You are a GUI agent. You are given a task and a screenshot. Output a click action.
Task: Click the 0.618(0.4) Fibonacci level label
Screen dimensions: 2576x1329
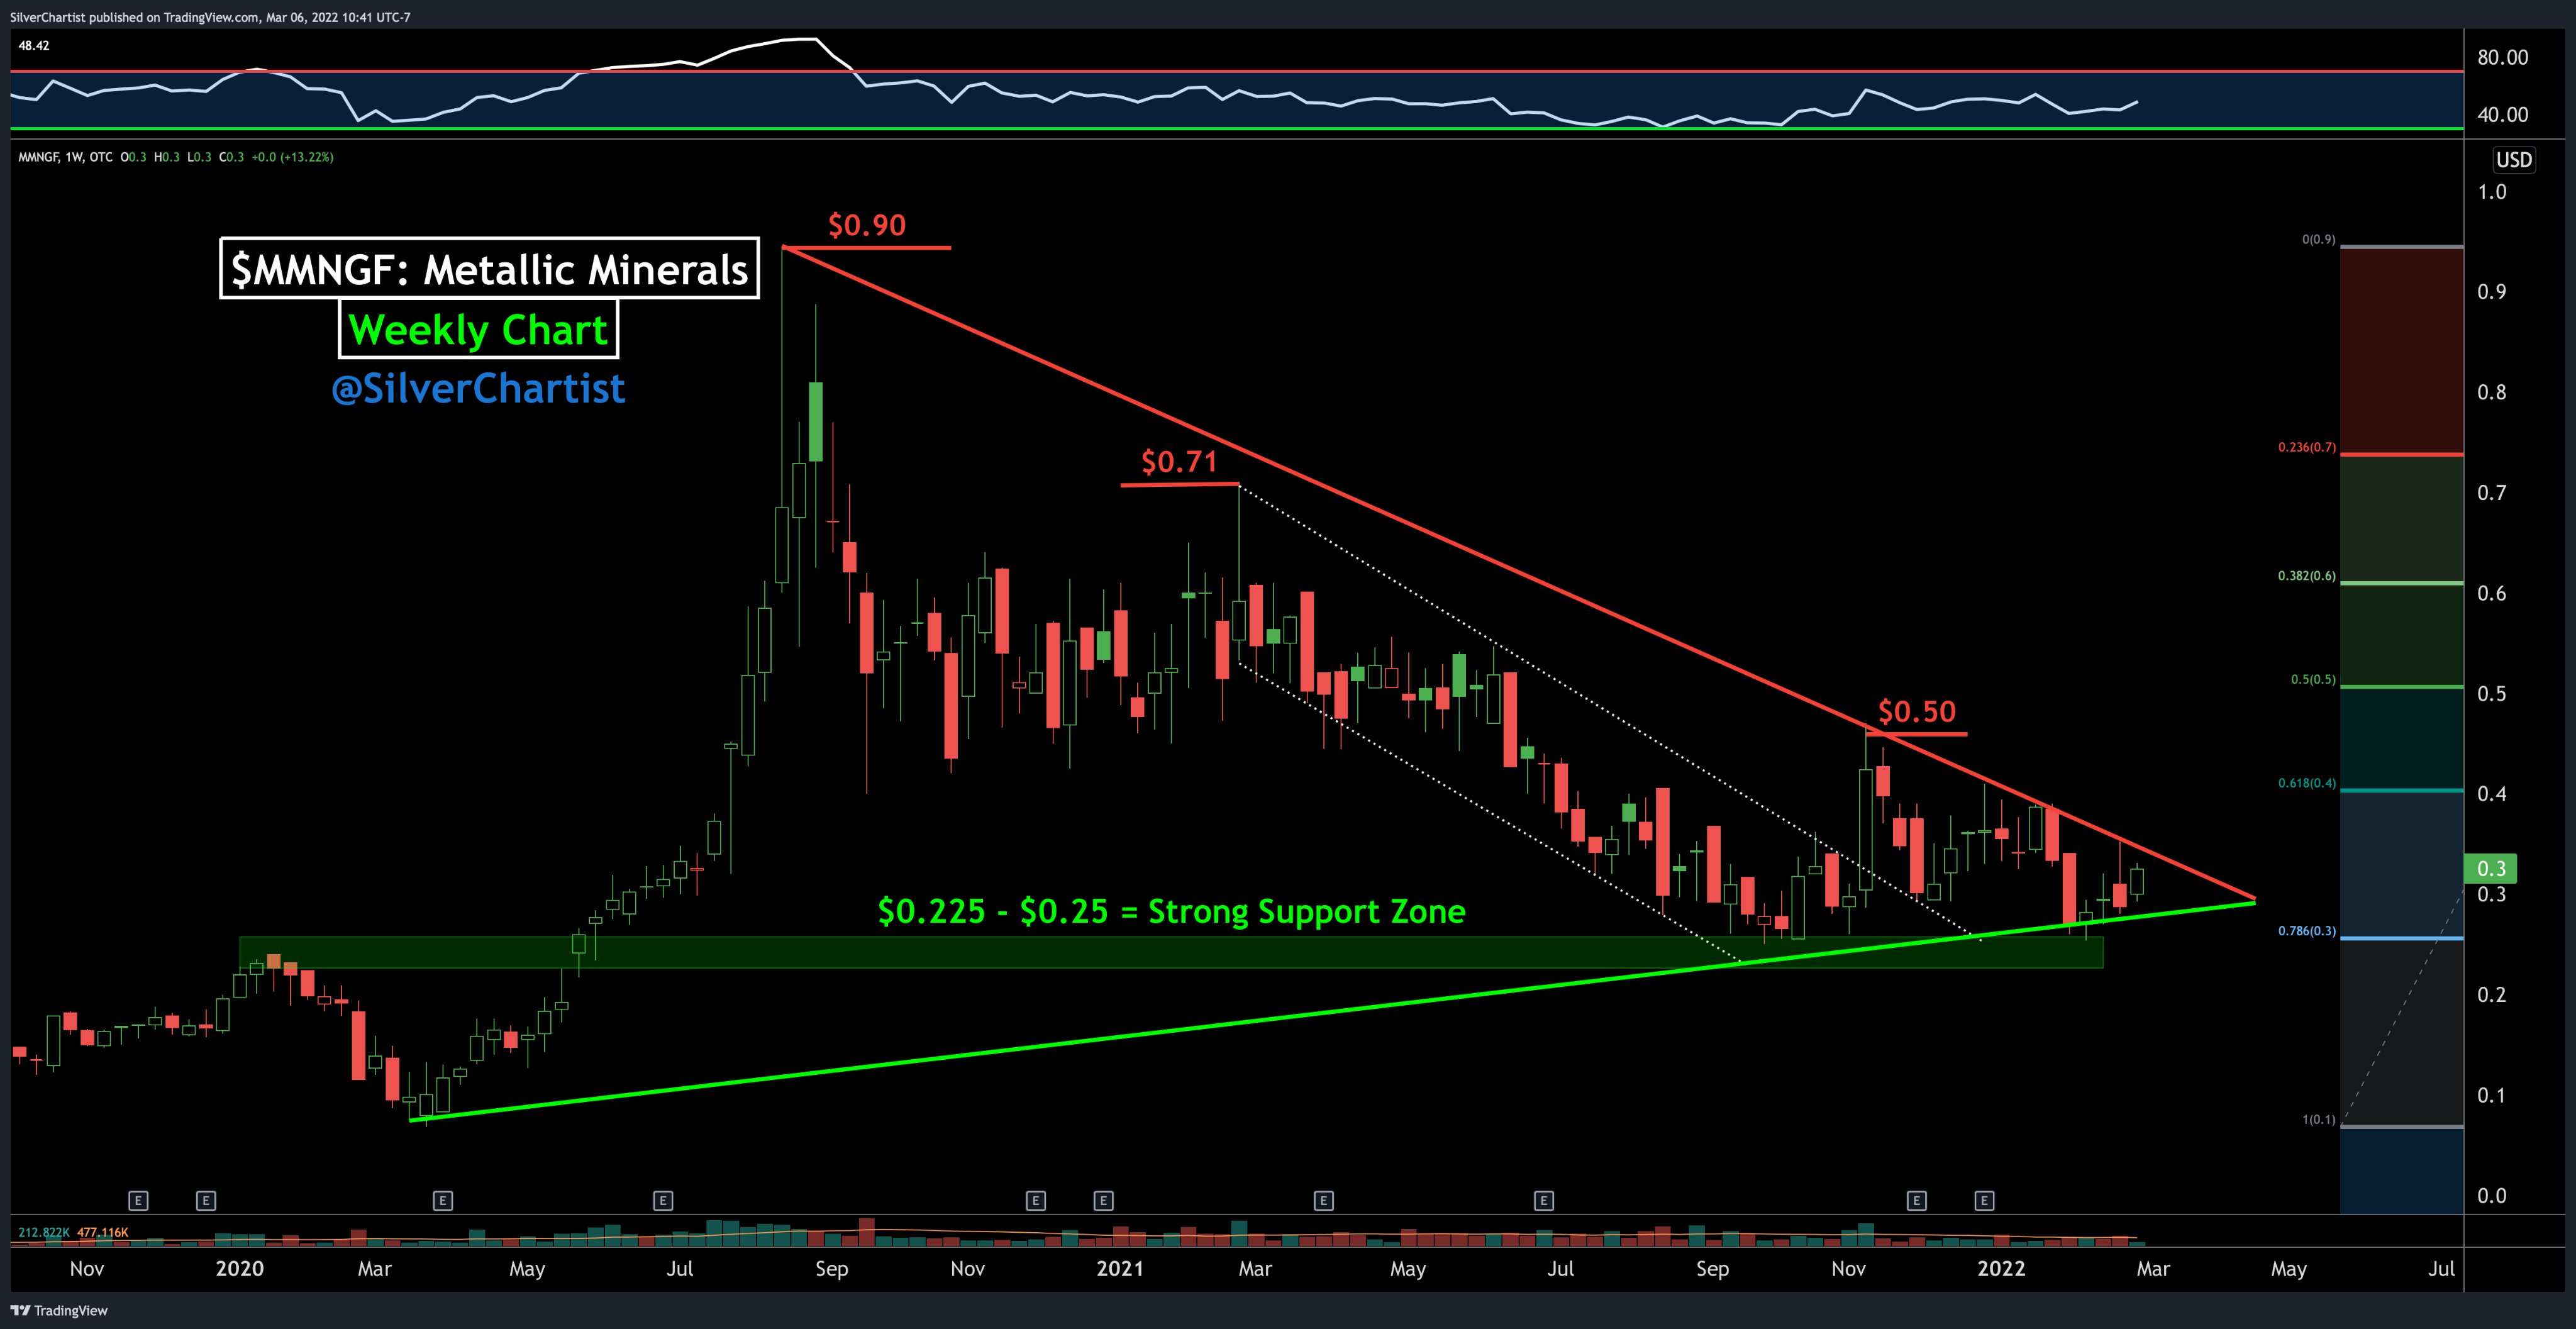2306,783
